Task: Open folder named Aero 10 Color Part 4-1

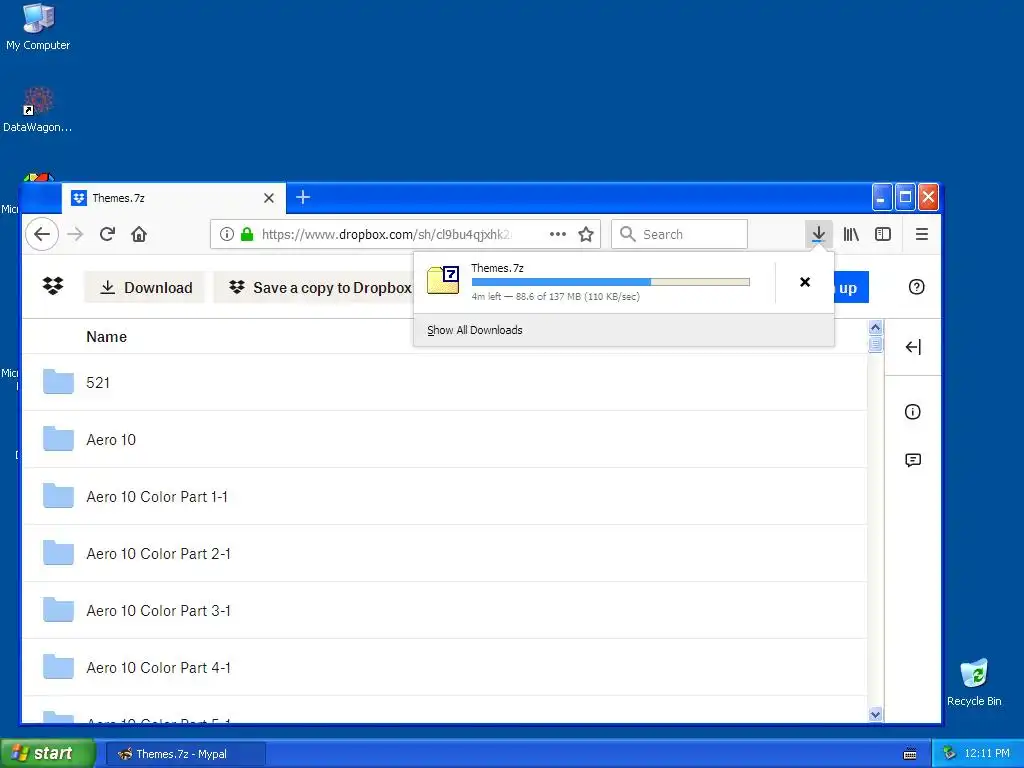Action: click(x=158, y=667)
